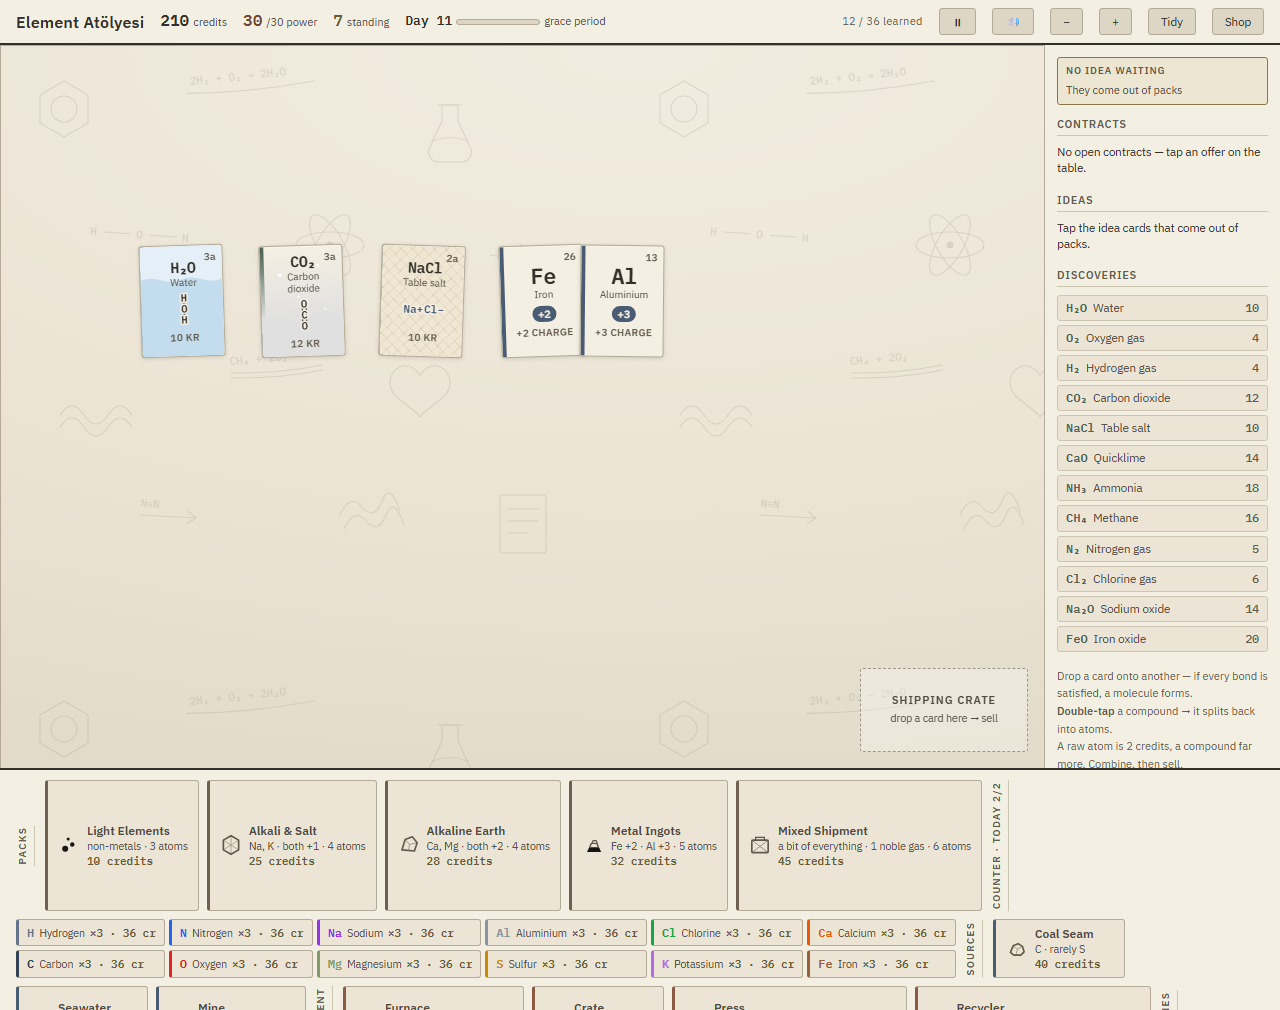Click the Shipping Crate drop zone

[x=944, y=710]
